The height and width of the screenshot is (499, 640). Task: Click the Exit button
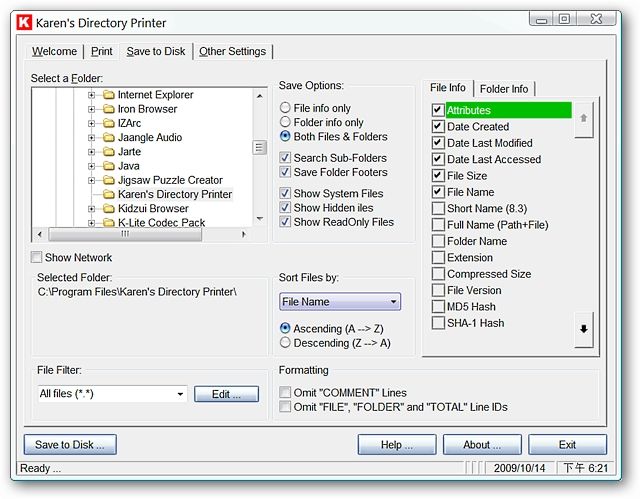tap(567, 444)
